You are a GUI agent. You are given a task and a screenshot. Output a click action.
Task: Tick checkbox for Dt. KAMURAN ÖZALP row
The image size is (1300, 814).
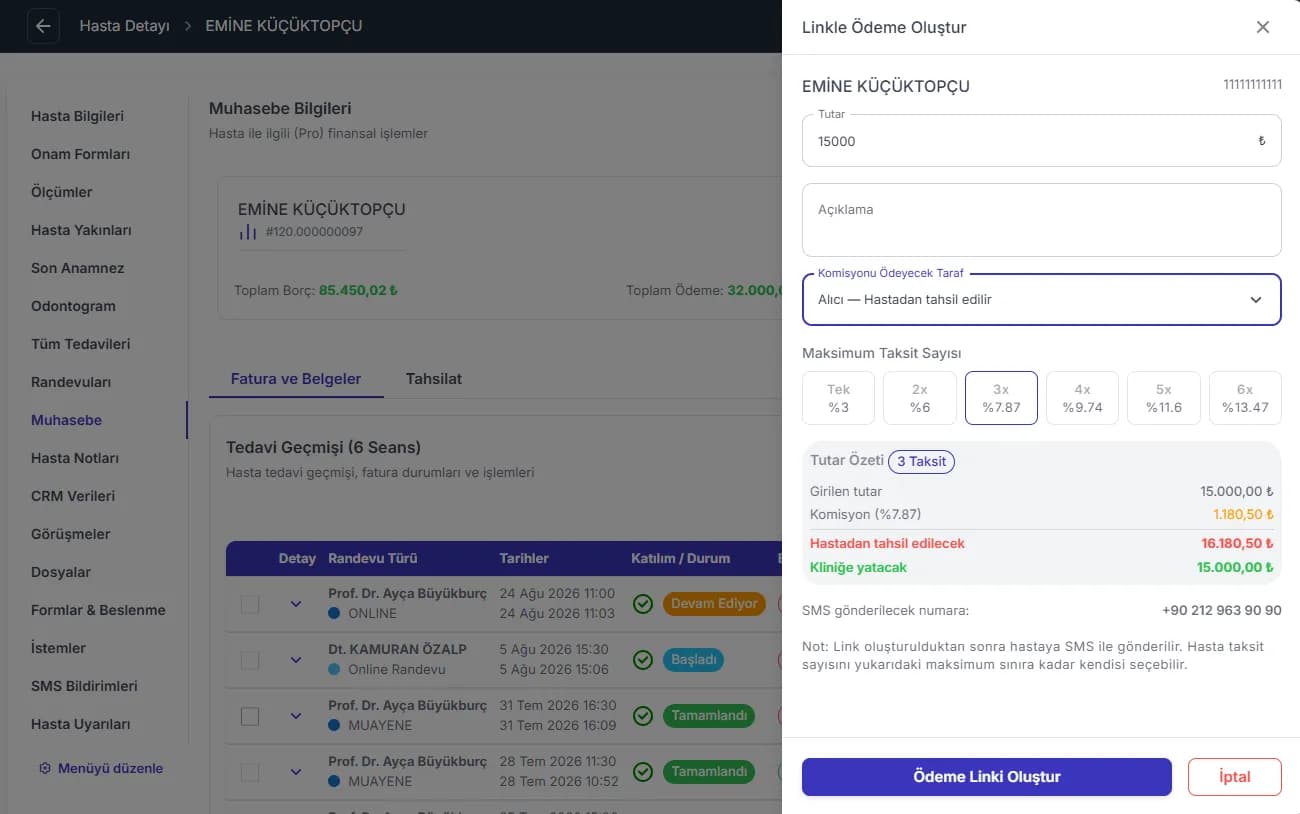250,660
